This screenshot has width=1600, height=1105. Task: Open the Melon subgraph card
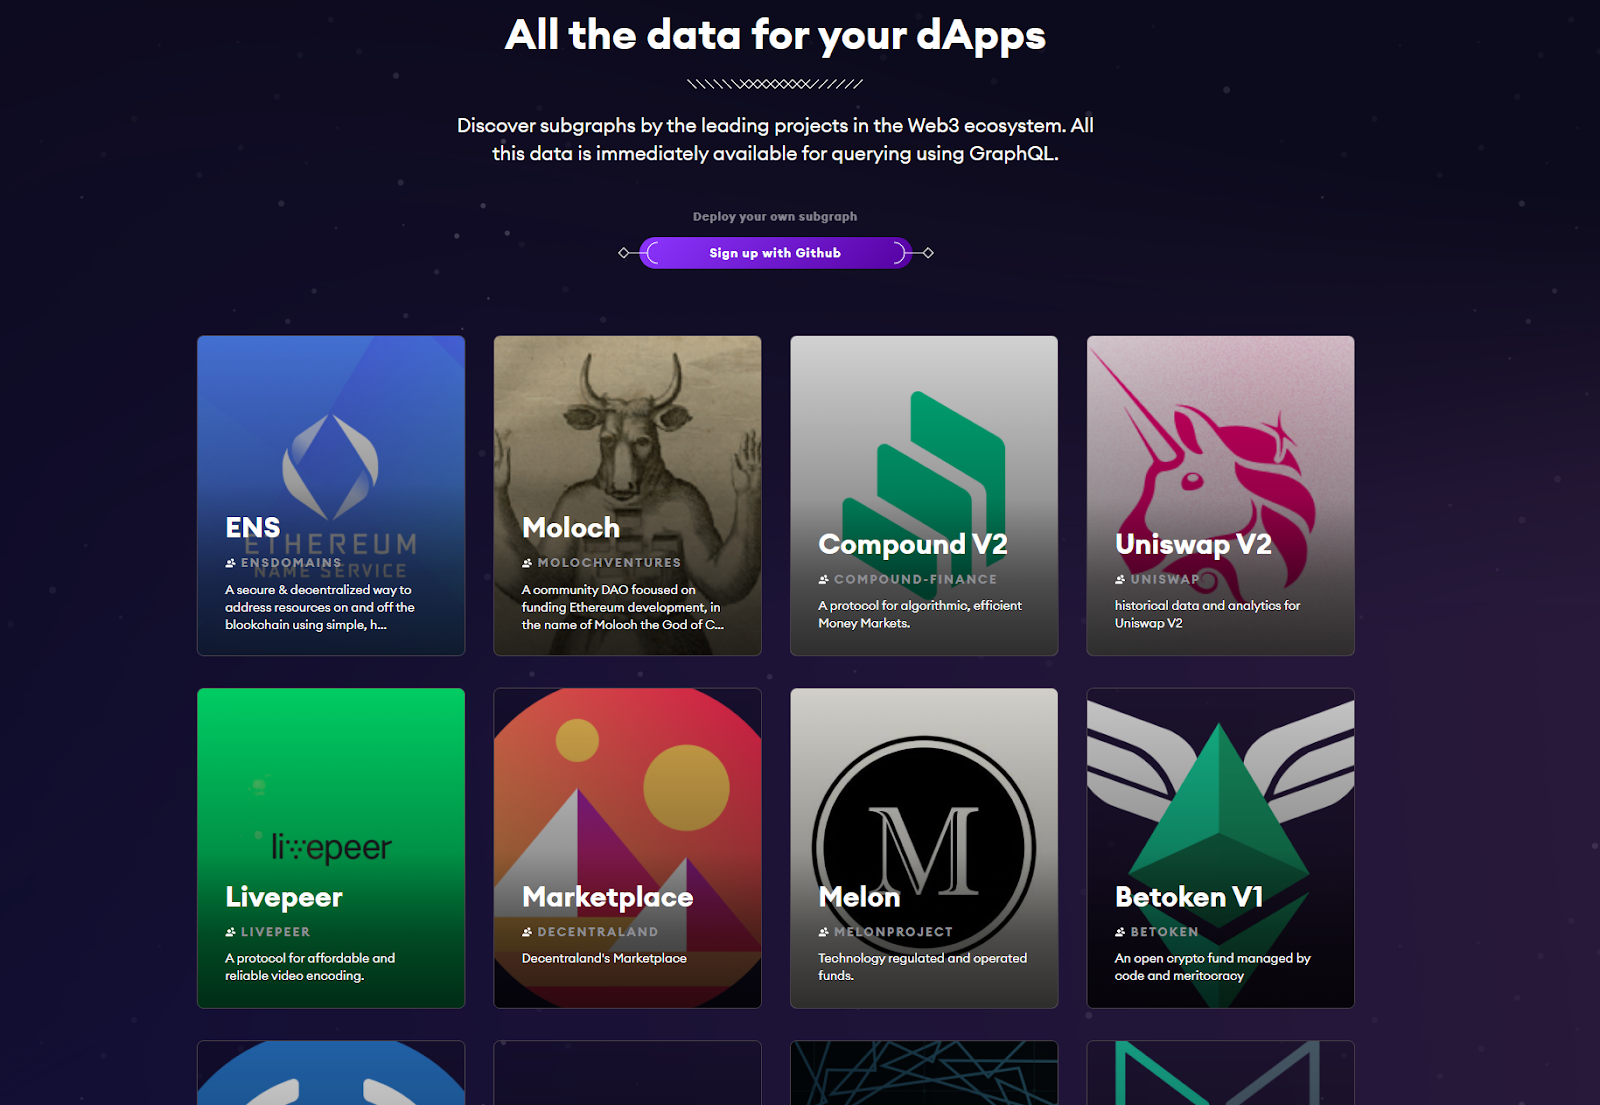point(924,848)
